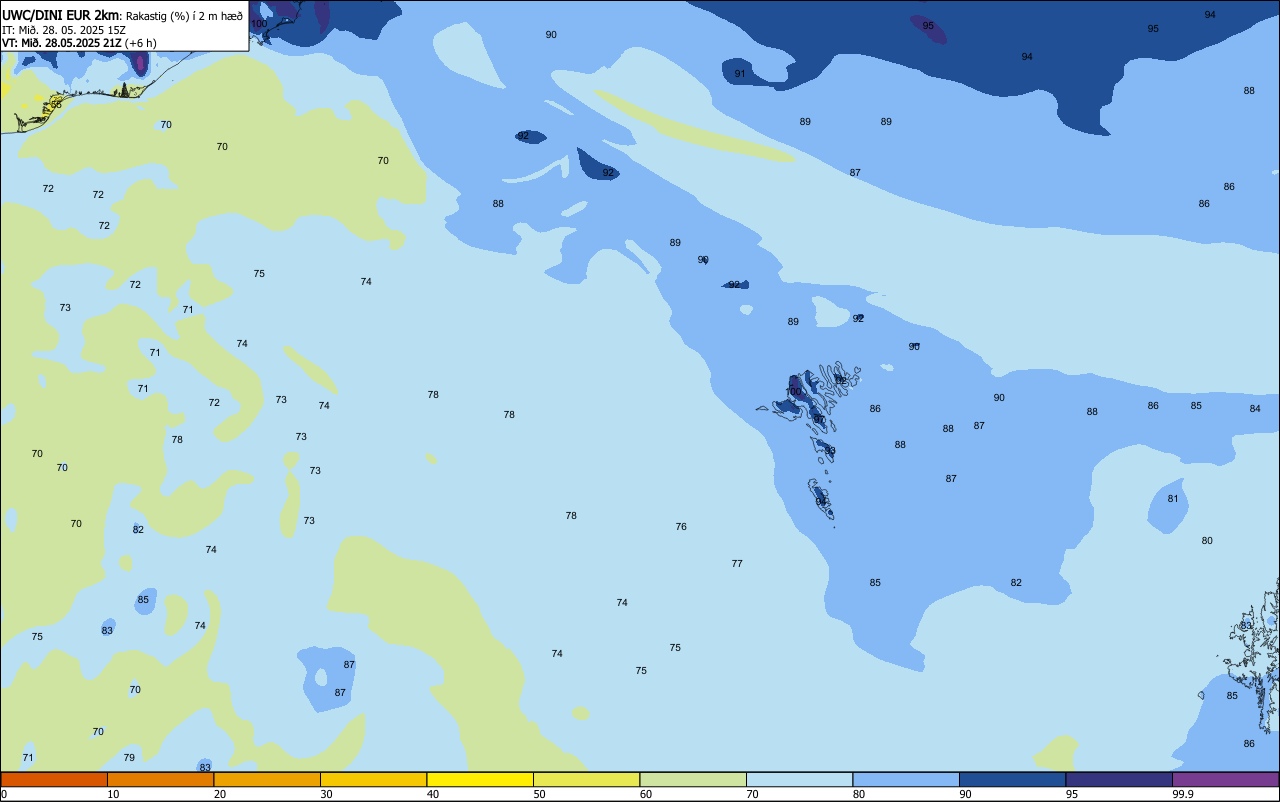The height and width of the screenshot is (802, 1280).
Task: Click the map humidity value "76"
Action: click(681, 527)
